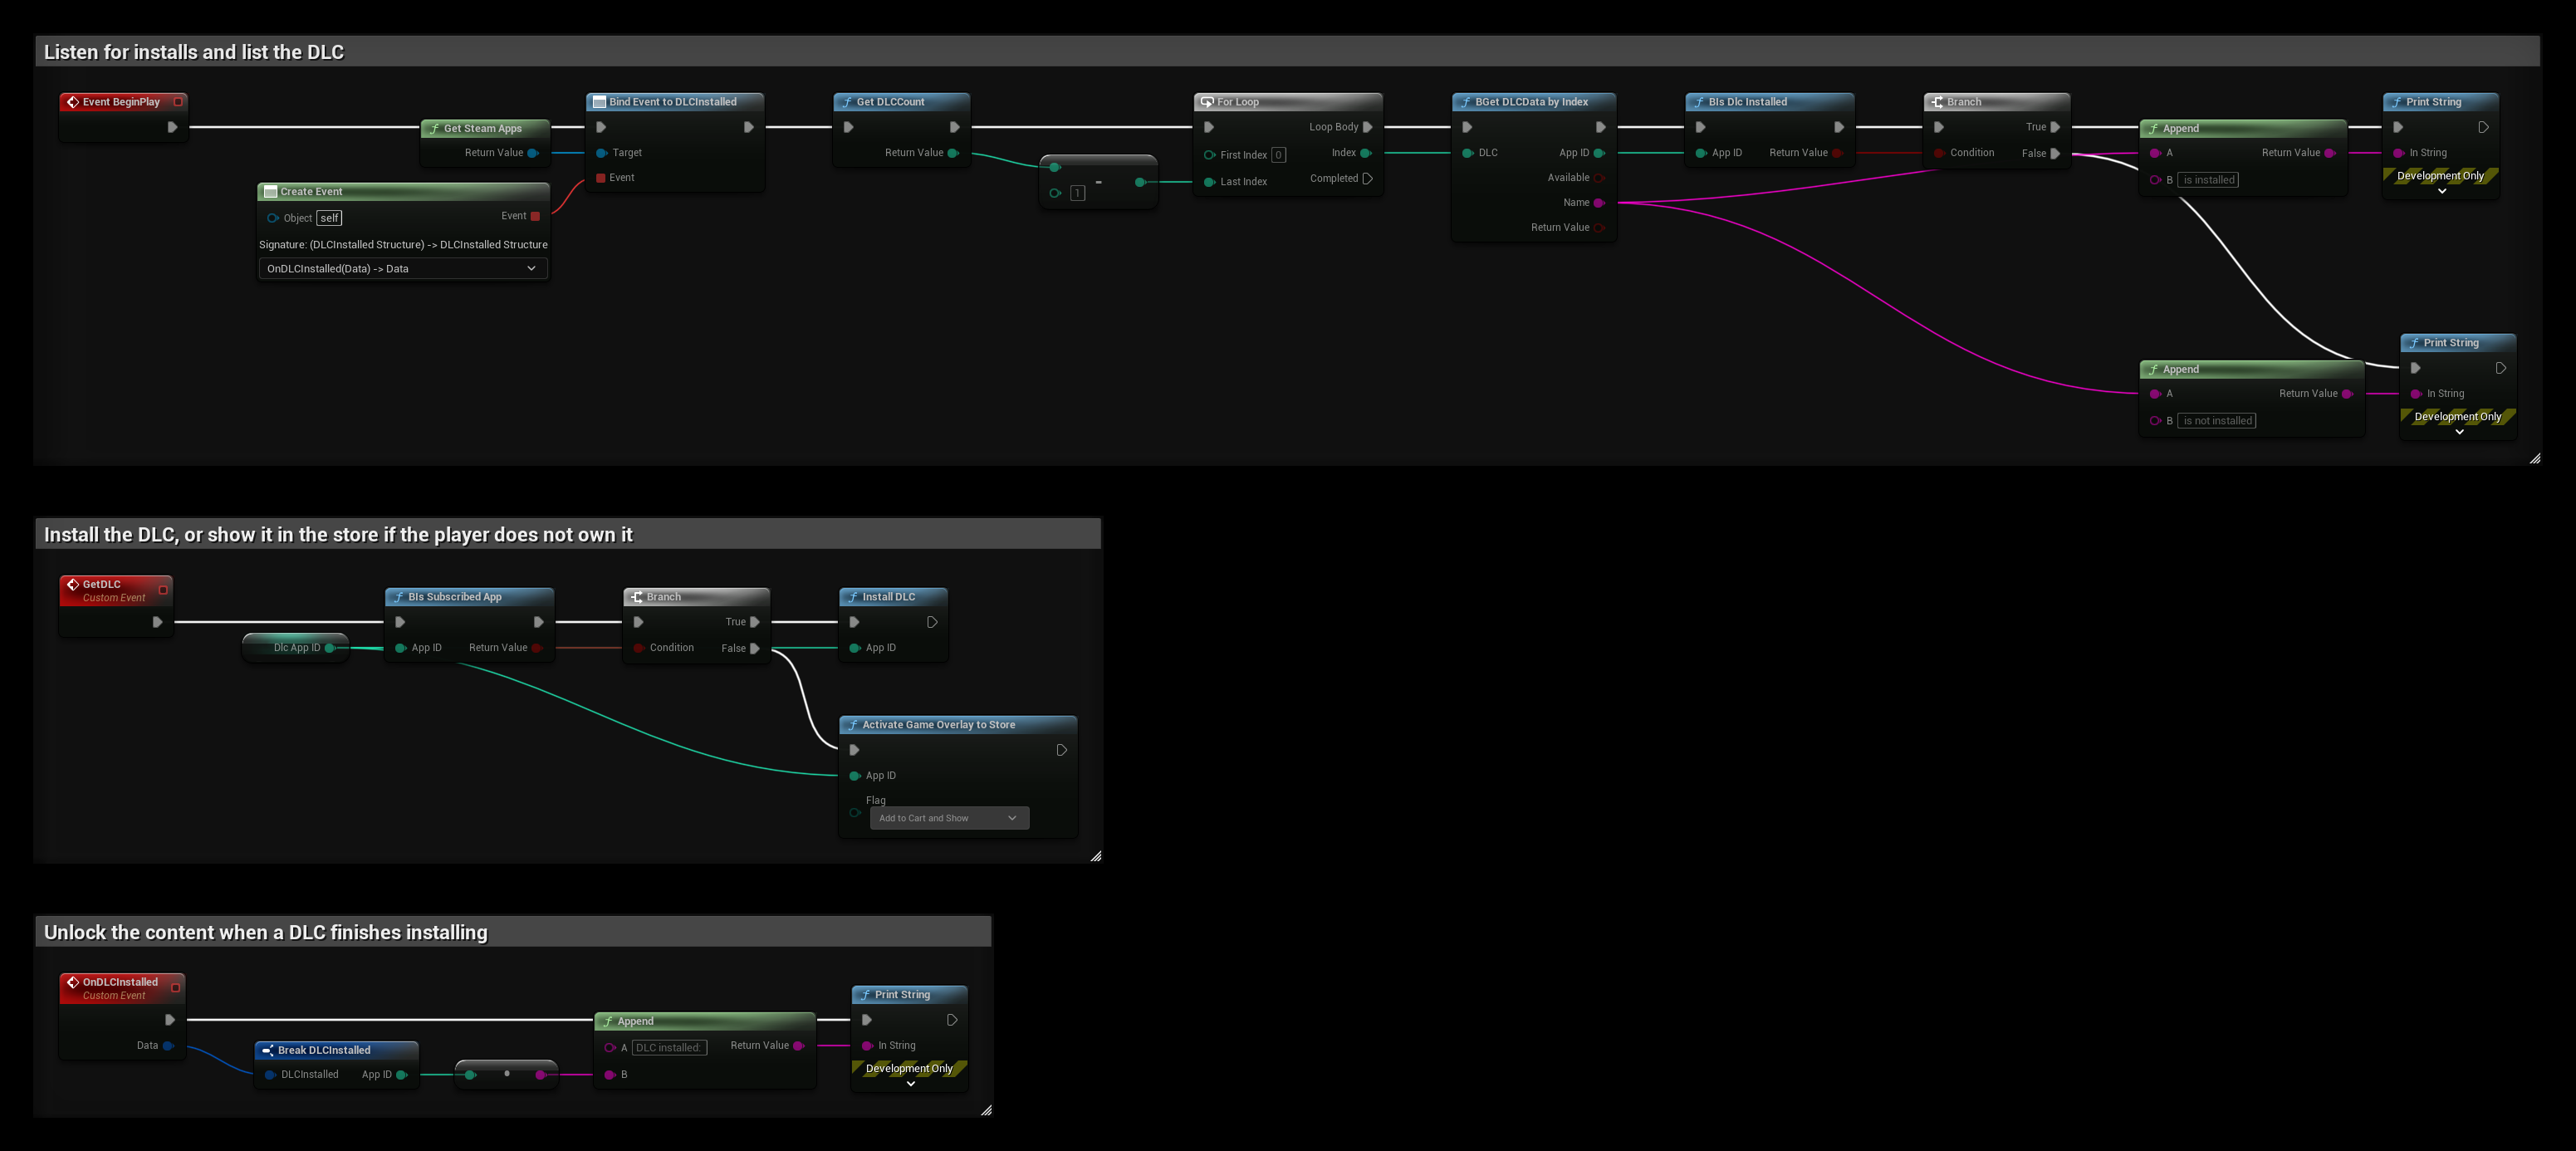This screenshot has height=1151, width=2576.
Task: Click the For Loop First Index value field
Action: coord(1278,155)
